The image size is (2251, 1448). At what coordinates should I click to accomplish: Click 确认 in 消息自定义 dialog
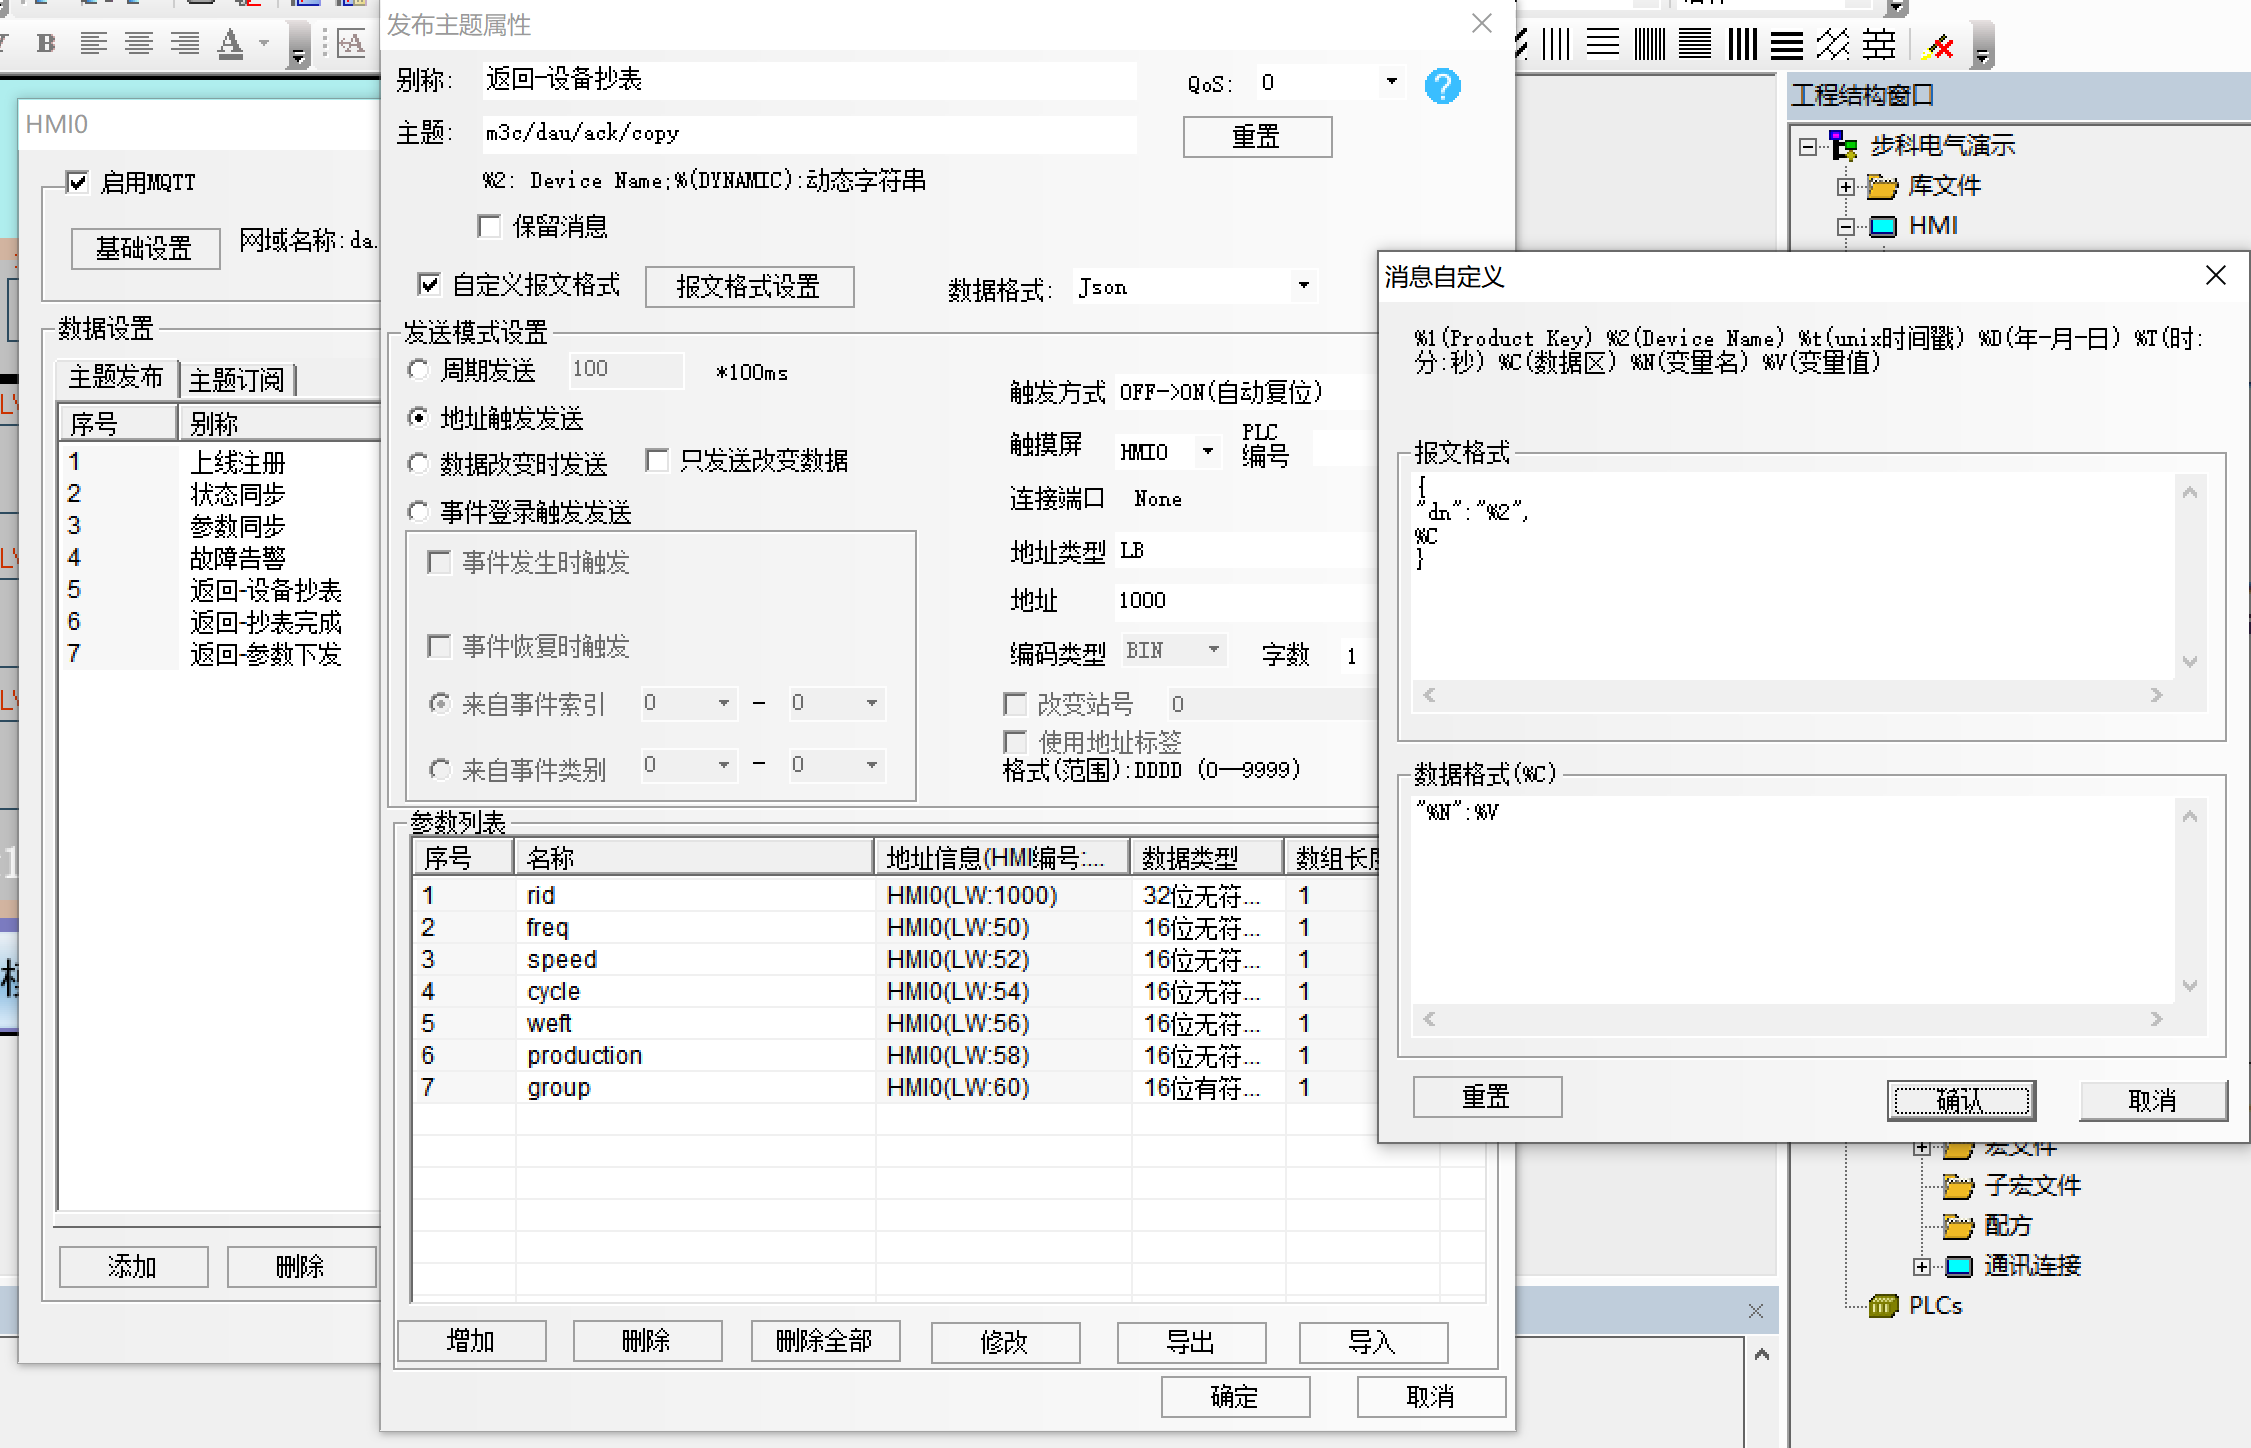(1961, 1100)
